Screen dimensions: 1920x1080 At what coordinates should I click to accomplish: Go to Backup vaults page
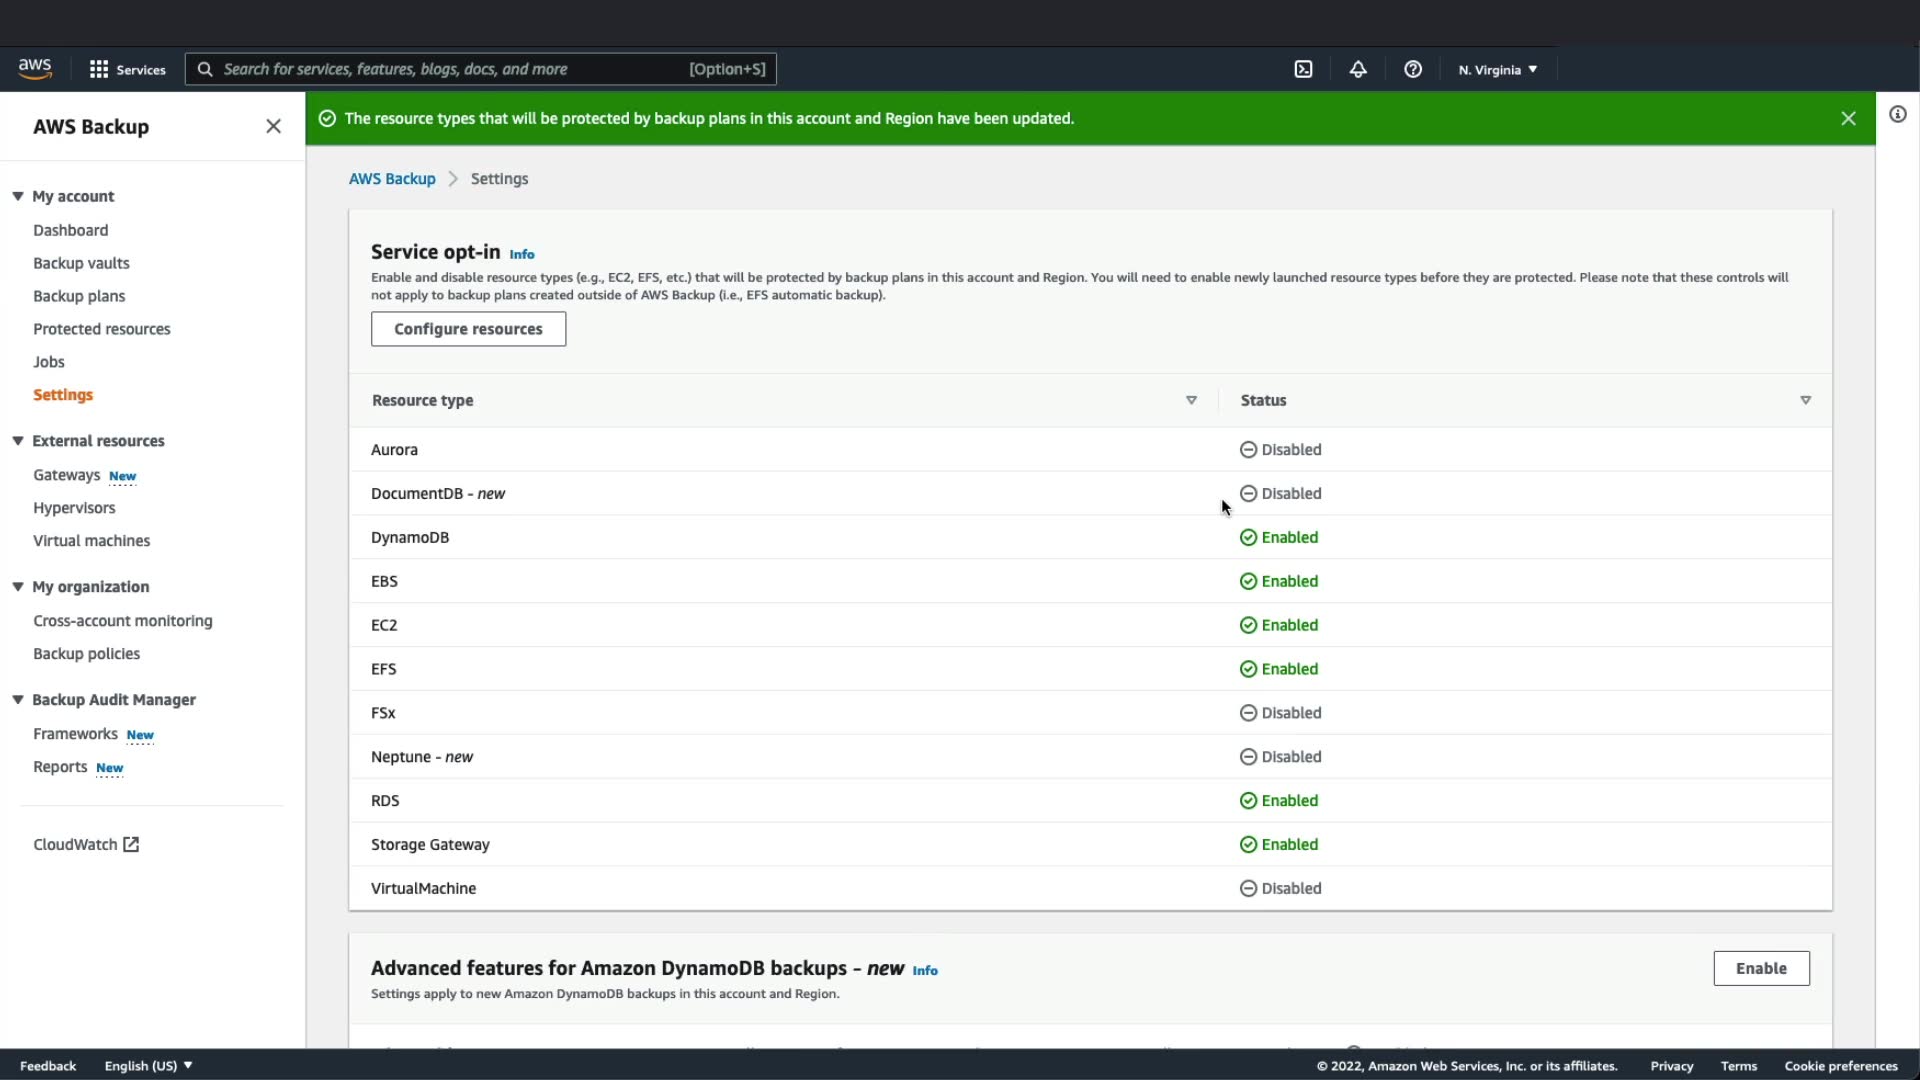point(81,263)
